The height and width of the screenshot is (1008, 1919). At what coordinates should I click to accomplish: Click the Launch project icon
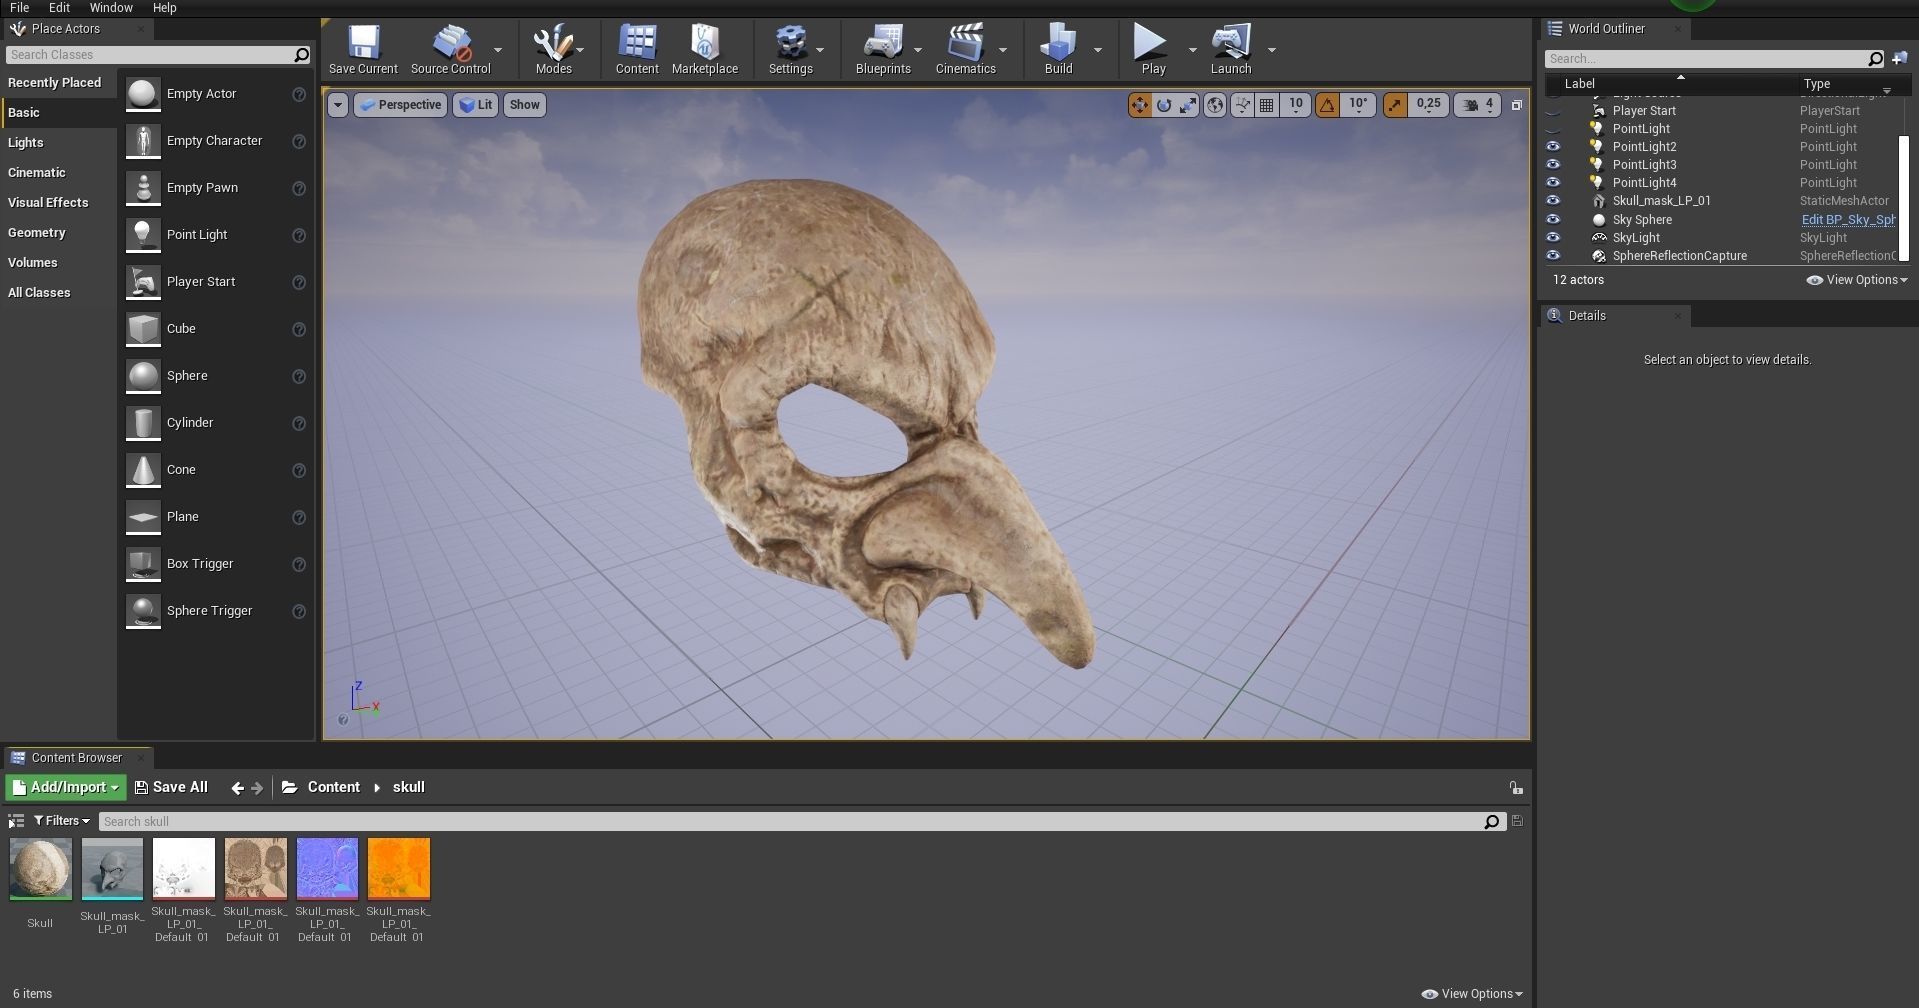point(1231,49)
